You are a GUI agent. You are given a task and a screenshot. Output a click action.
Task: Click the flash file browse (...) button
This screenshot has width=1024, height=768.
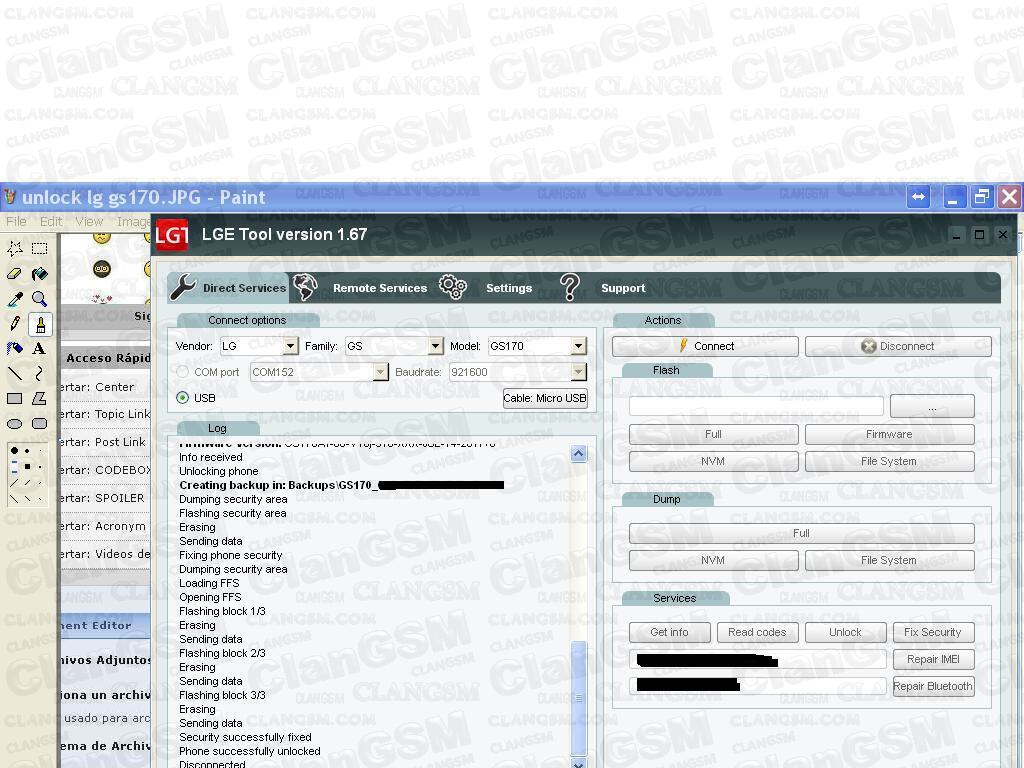click(932, 406)
